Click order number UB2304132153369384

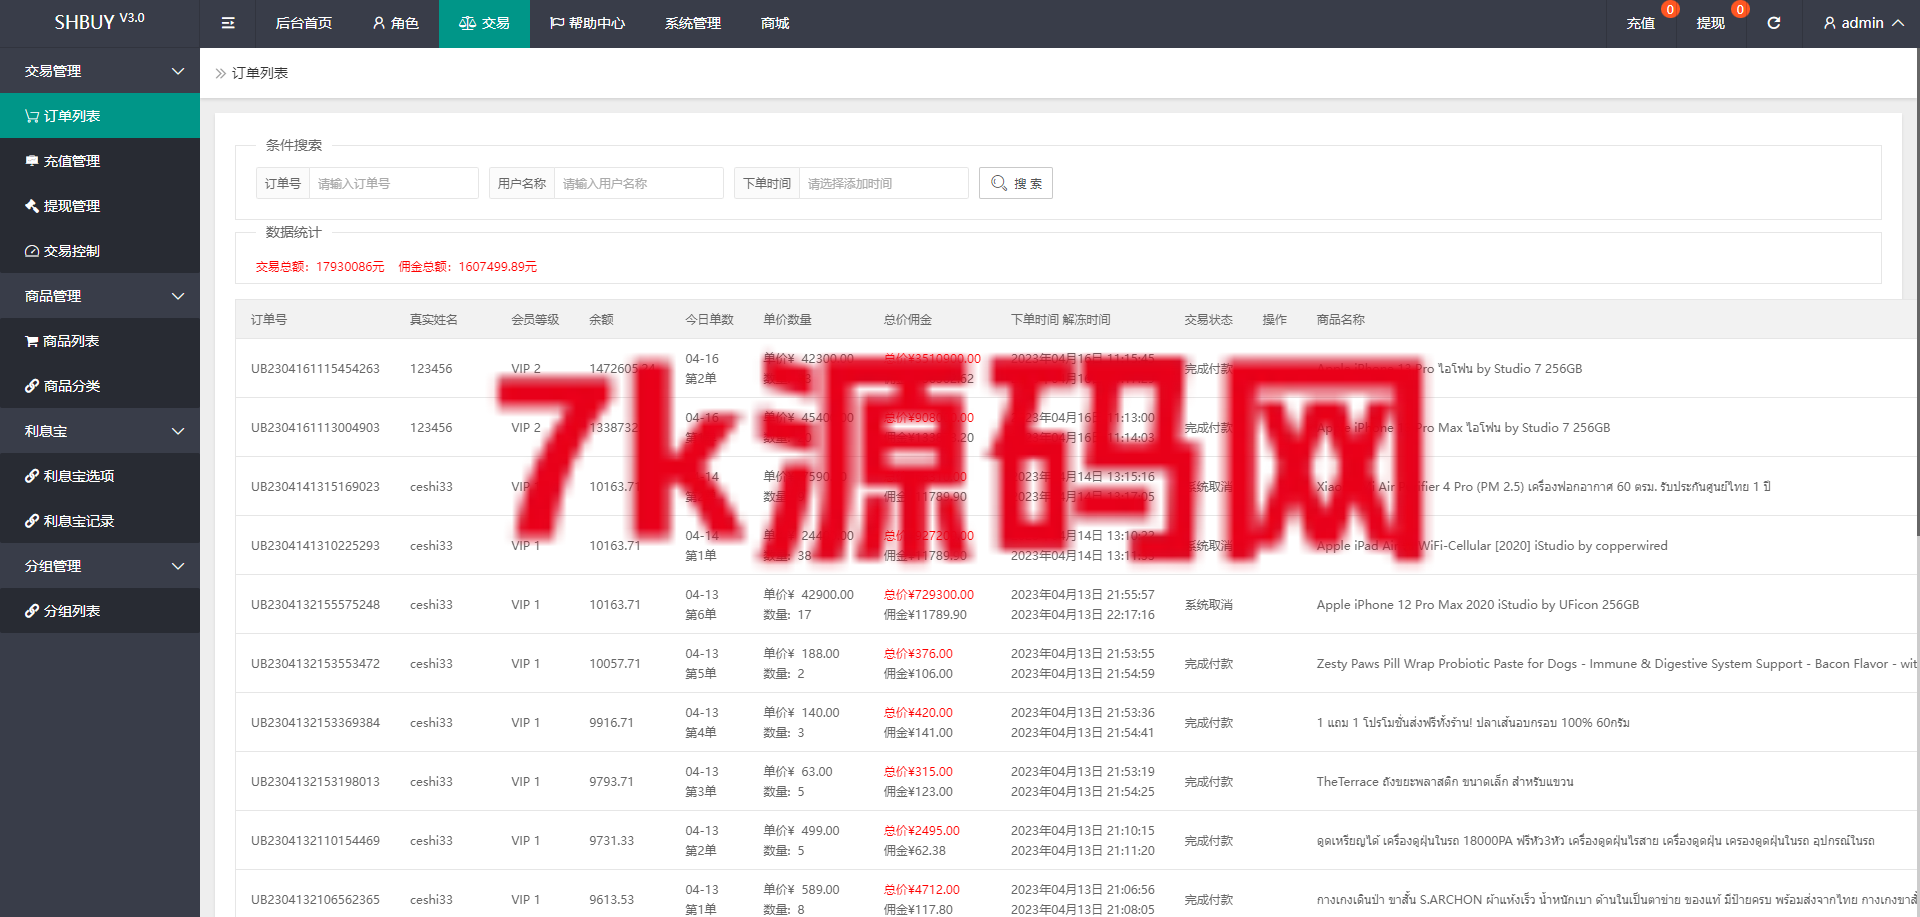coord(315,723)
